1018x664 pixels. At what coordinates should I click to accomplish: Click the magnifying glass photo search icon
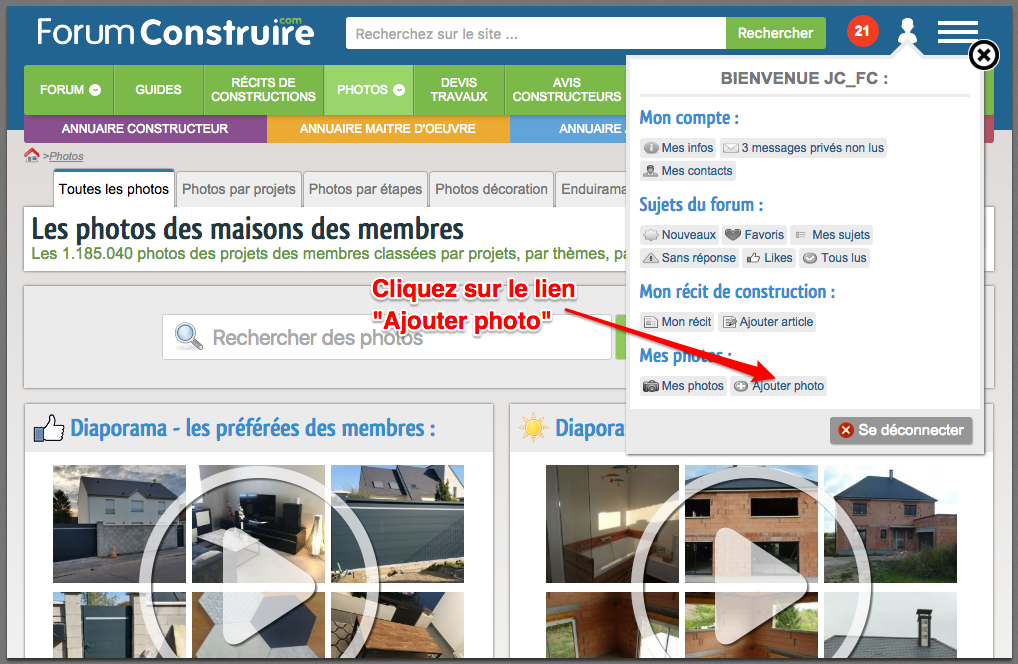[188, 336]
